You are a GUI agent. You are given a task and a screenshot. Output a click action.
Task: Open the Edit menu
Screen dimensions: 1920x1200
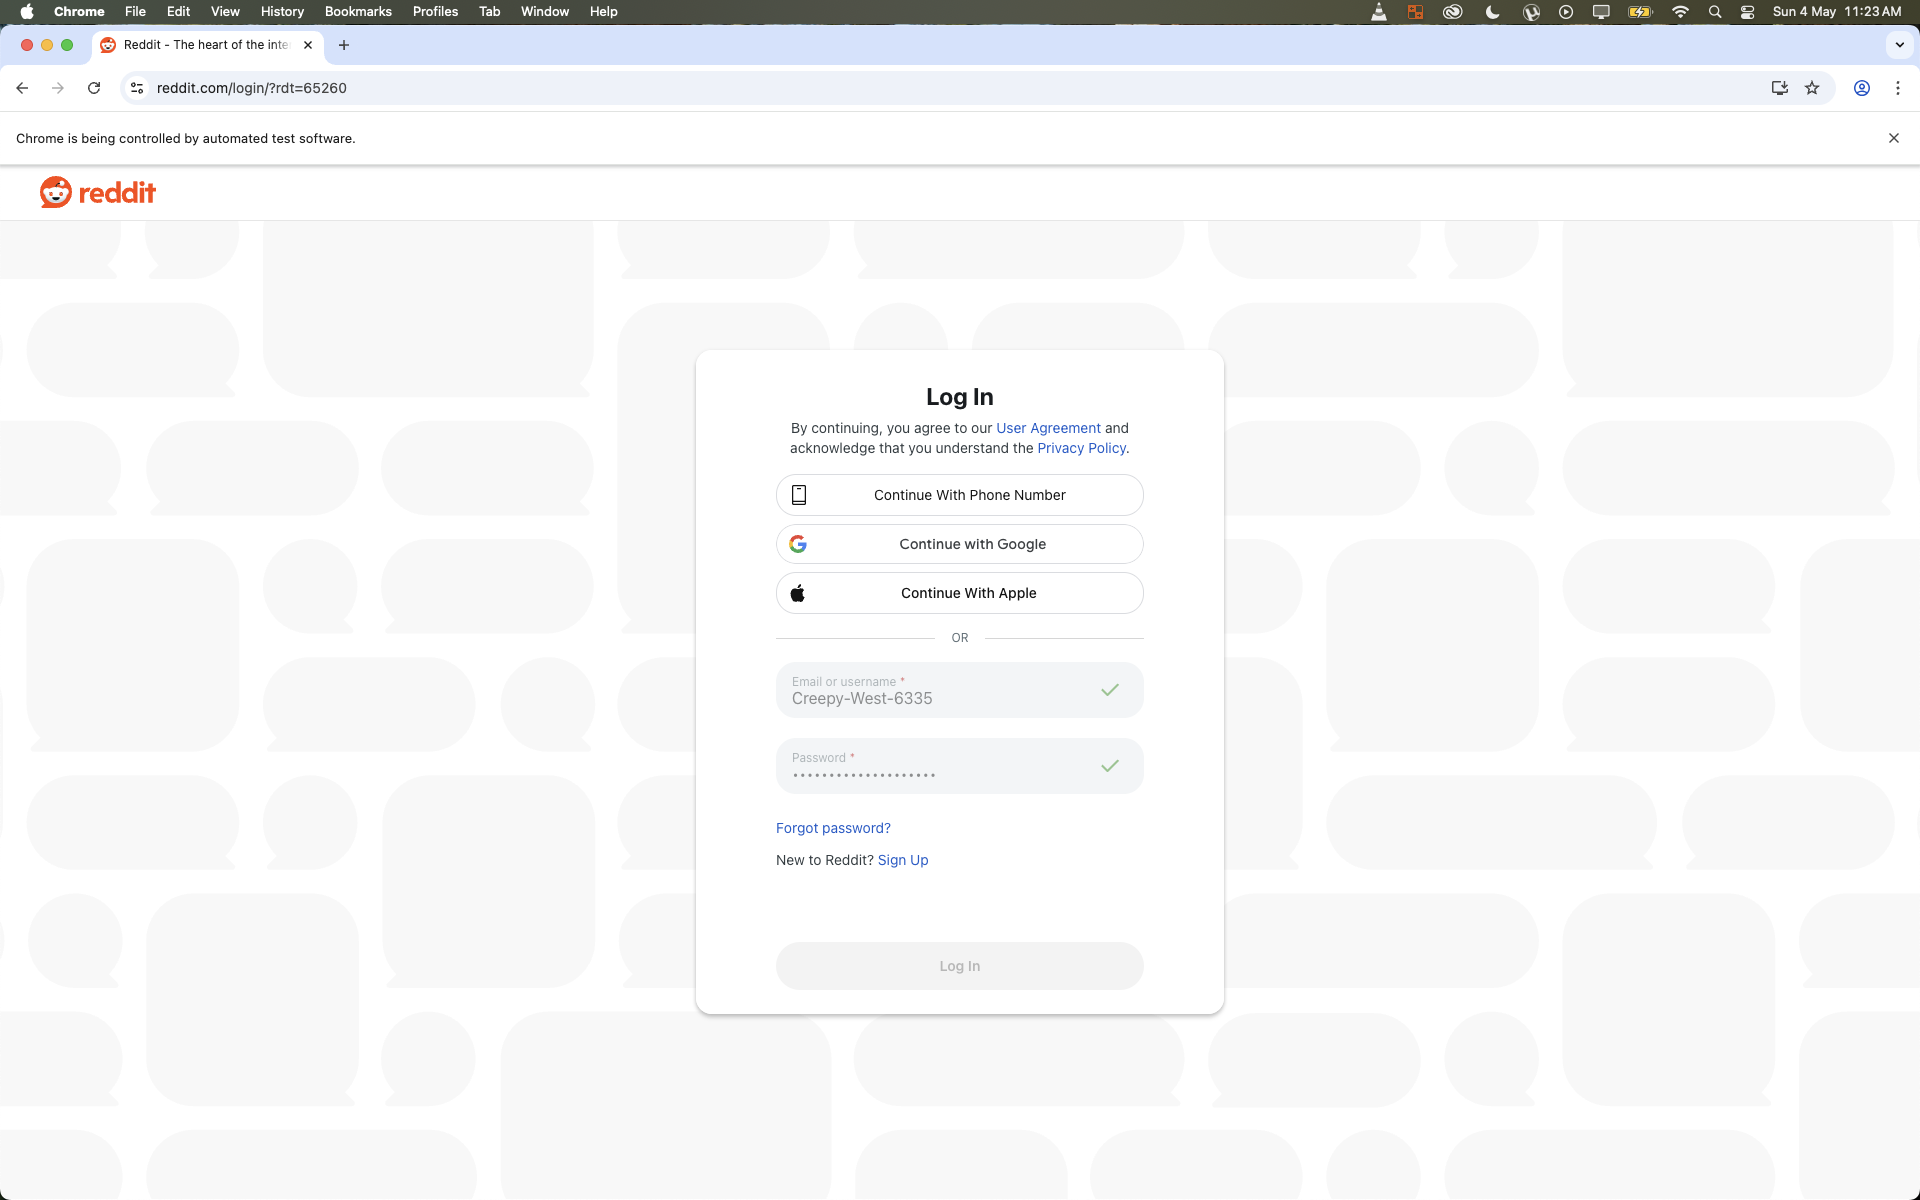pos(178,12)
